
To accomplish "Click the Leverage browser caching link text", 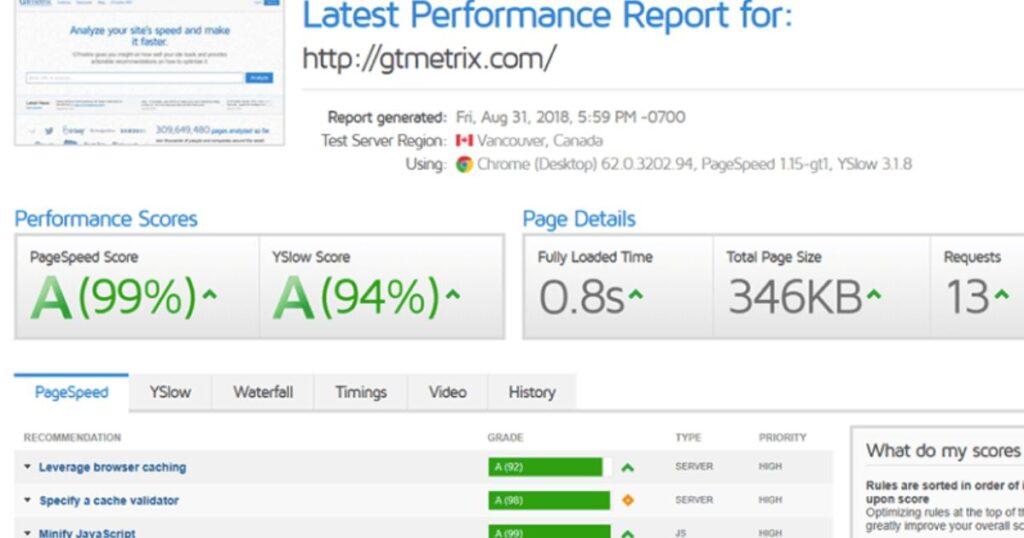I will 112,467.
